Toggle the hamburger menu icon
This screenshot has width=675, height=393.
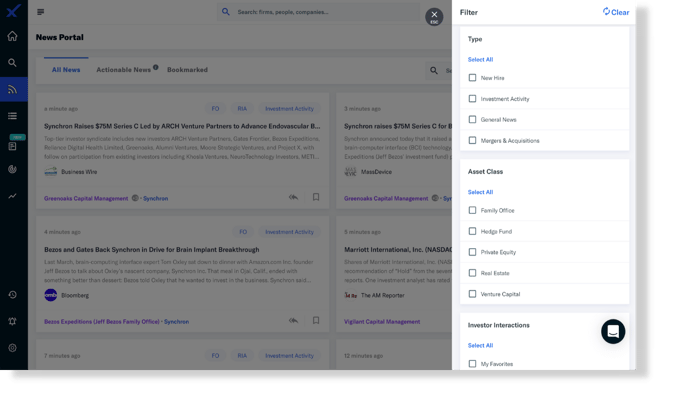(x=40, y=12)
